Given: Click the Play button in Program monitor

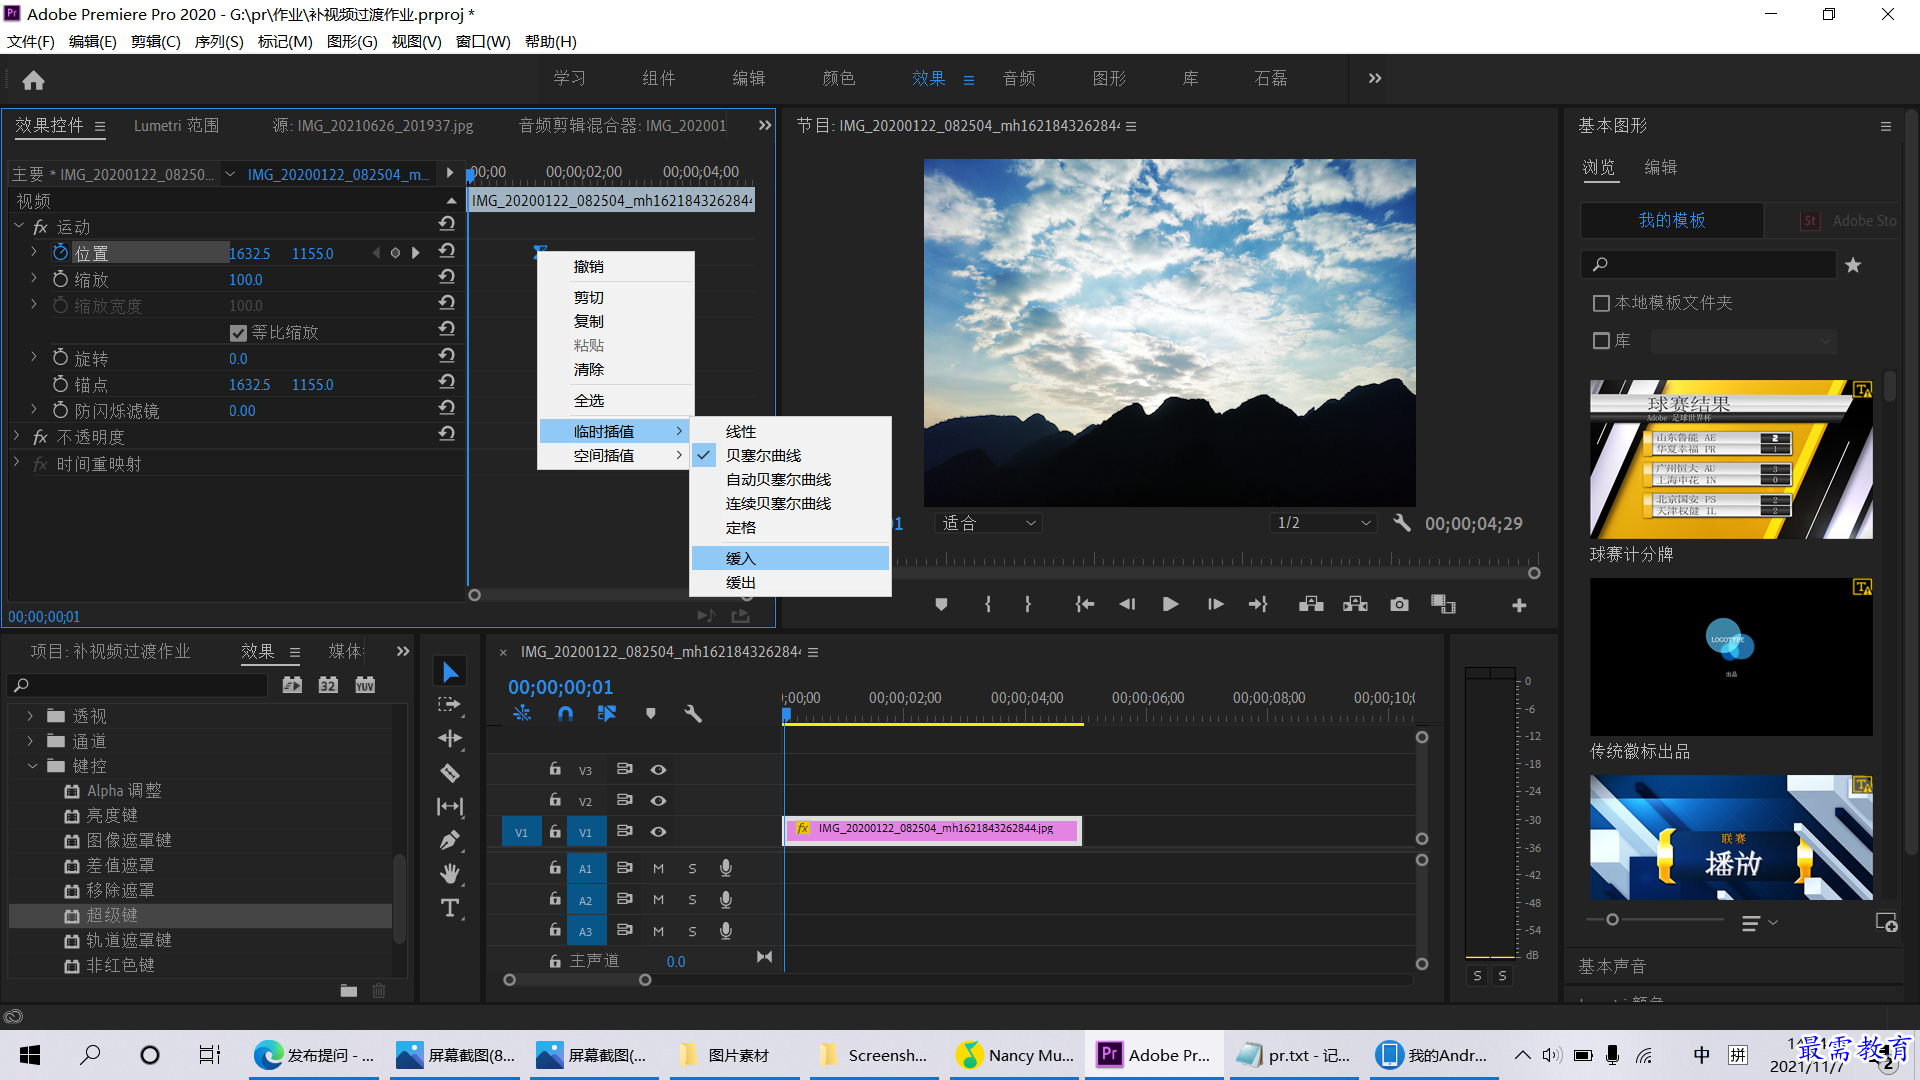Looking at the screenshot, I should click(1170, 604).
